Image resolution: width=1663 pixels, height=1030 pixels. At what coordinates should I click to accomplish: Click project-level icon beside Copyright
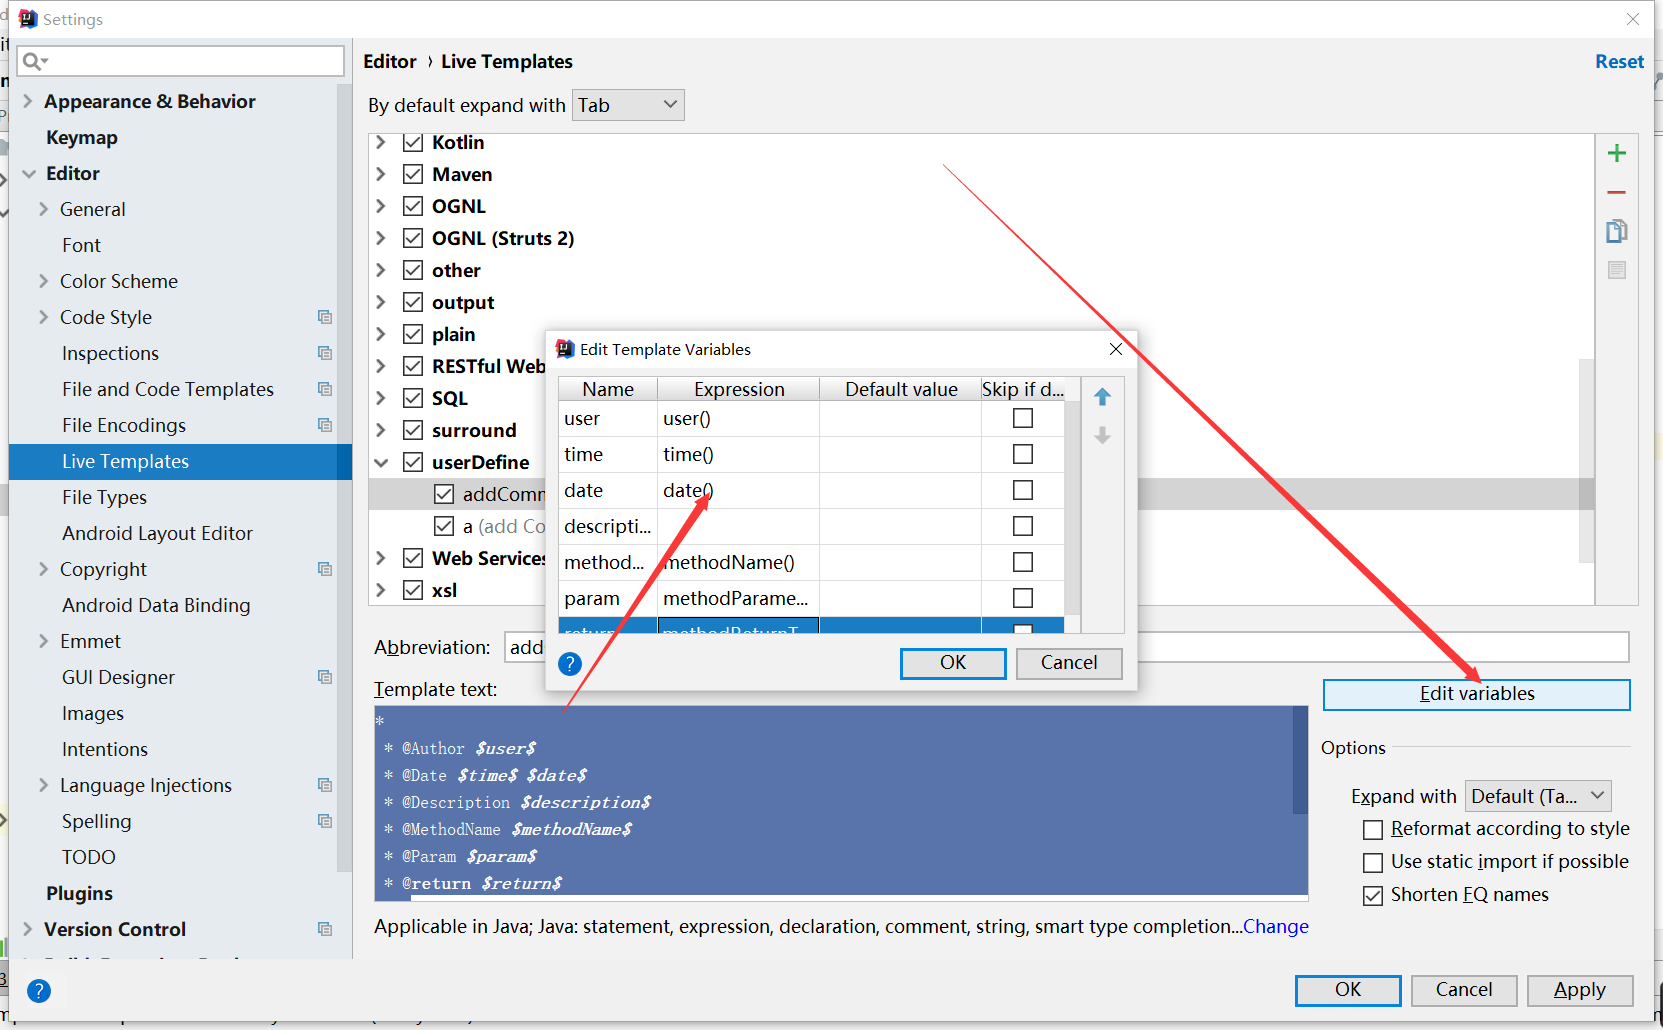(x=325, y=569)
